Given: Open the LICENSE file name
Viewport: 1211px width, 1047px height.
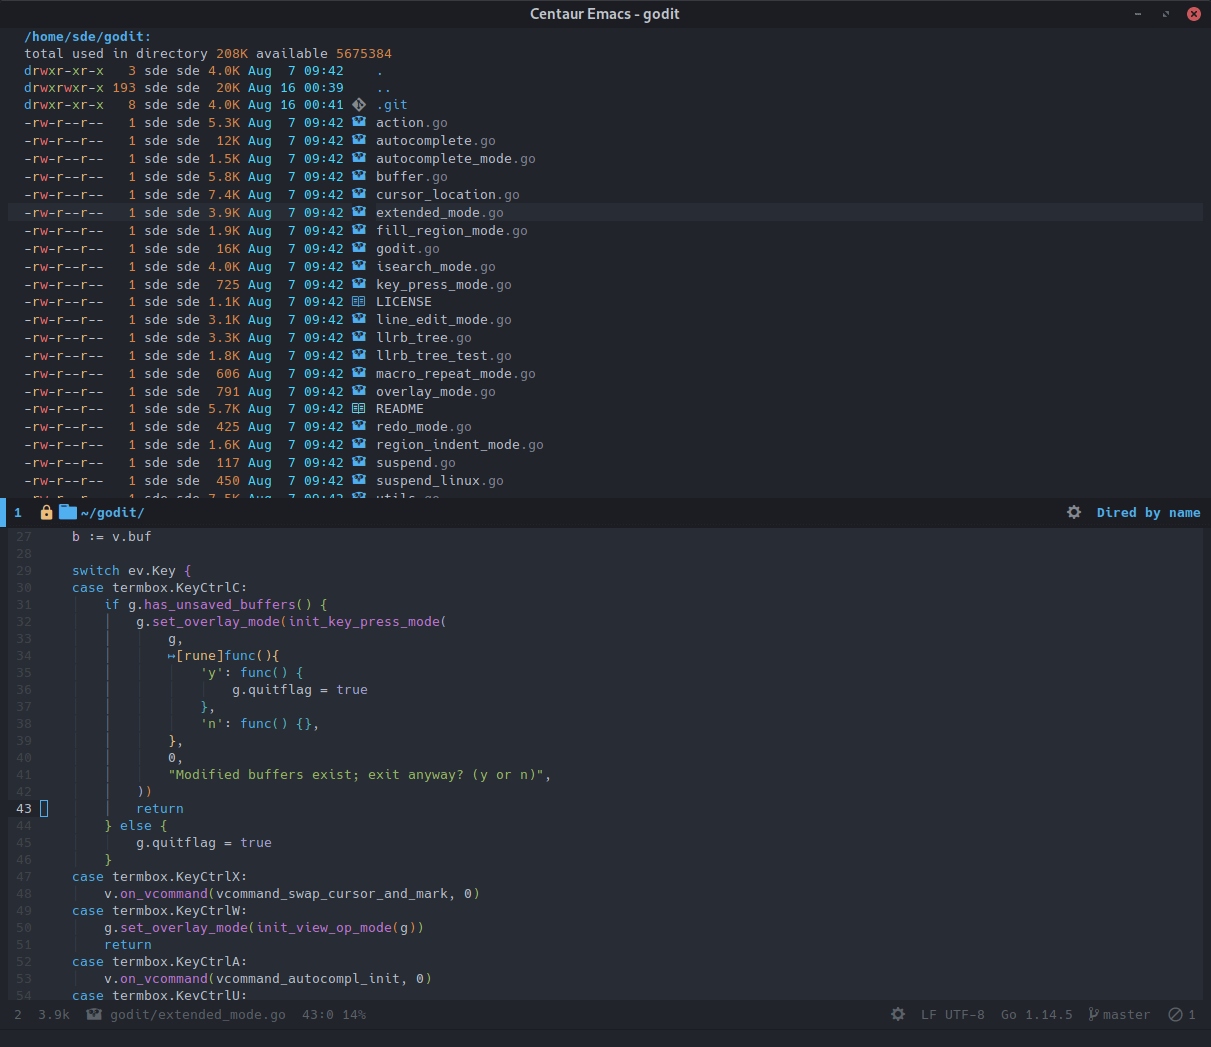Looking at the screenshot, I should 404,302.
